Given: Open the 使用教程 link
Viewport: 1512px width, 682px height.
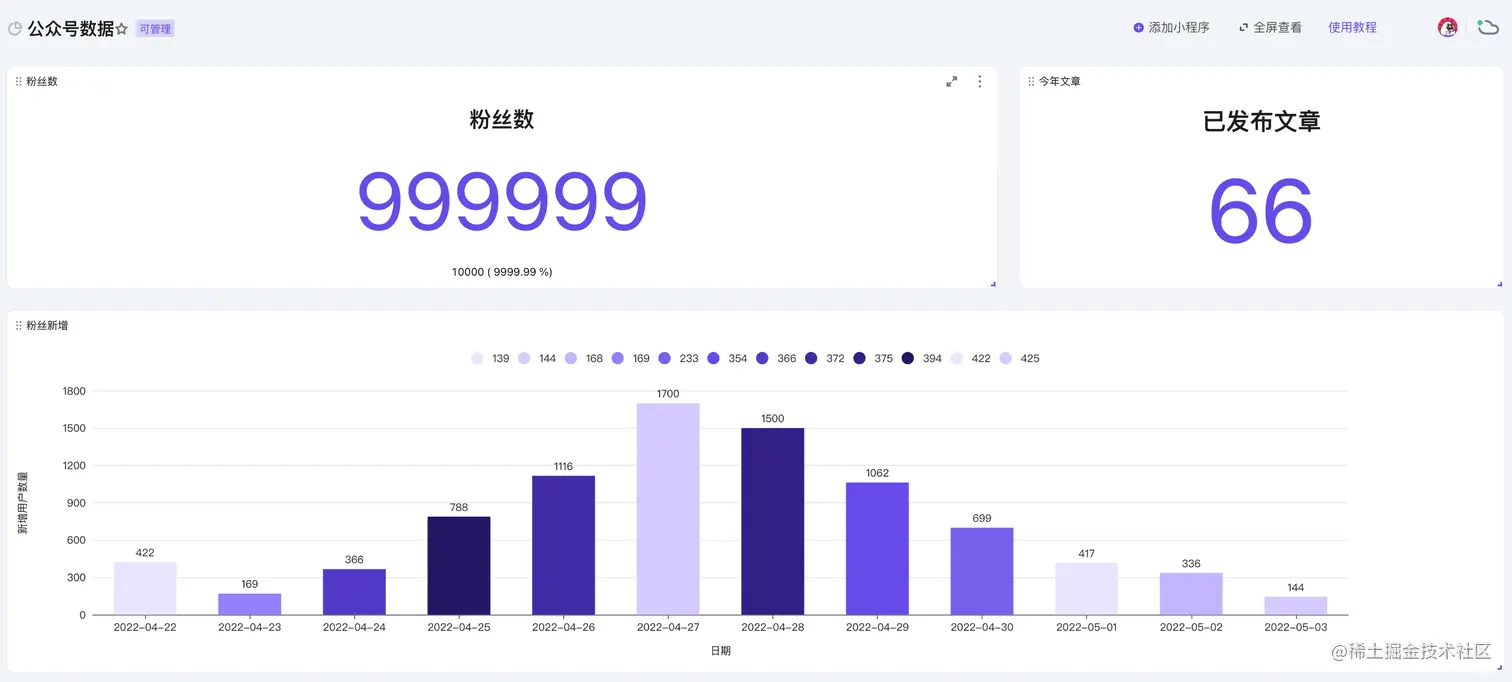Looking at the screenshot, I should (x=1352, y=28).
